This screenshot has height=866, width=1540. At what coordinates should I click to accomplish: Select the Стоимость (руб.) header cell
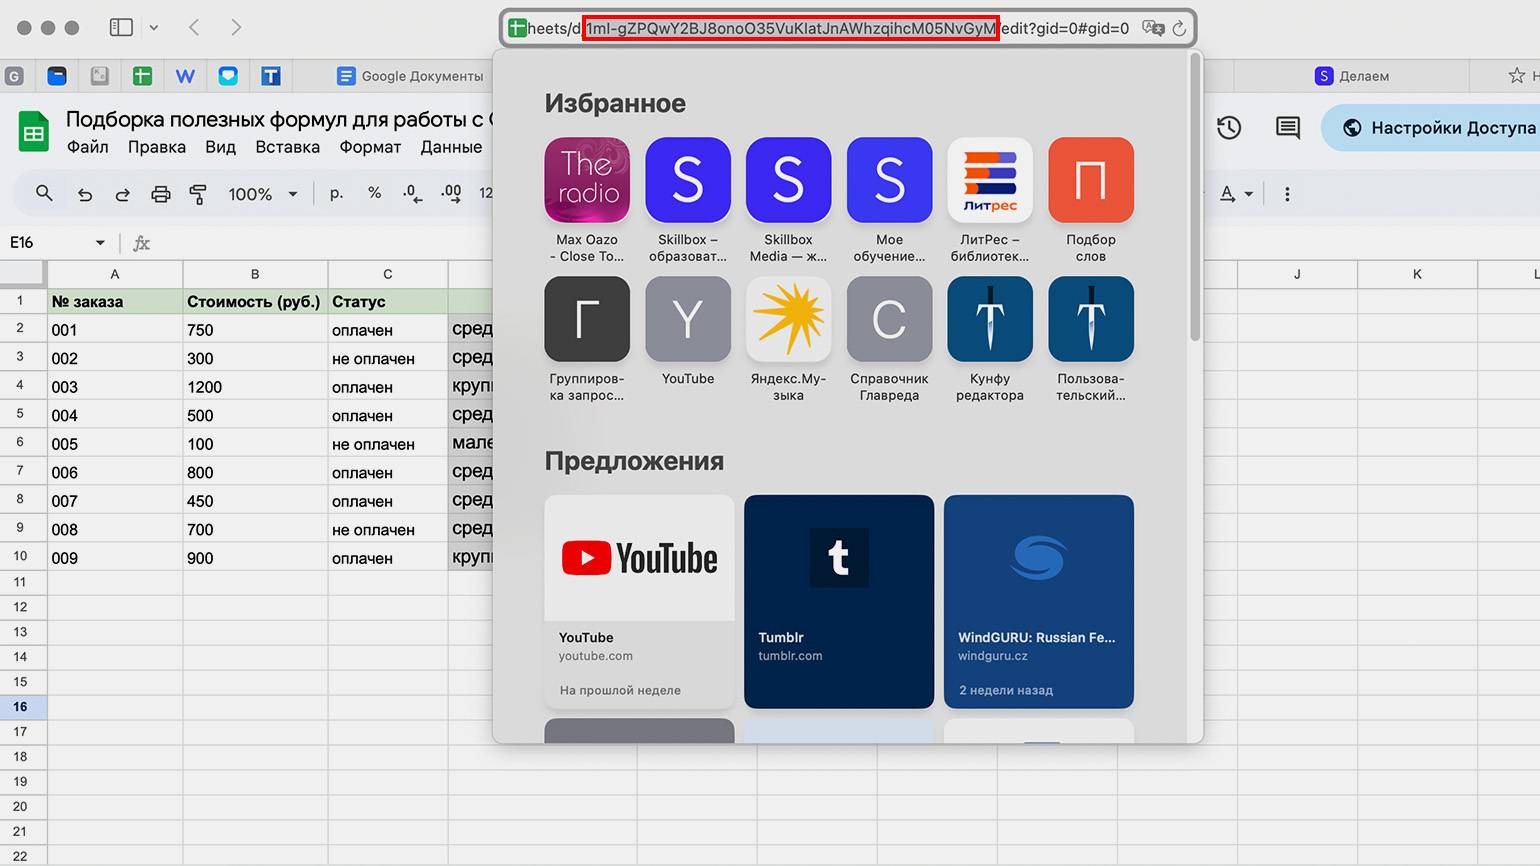(x=255, y=301)
